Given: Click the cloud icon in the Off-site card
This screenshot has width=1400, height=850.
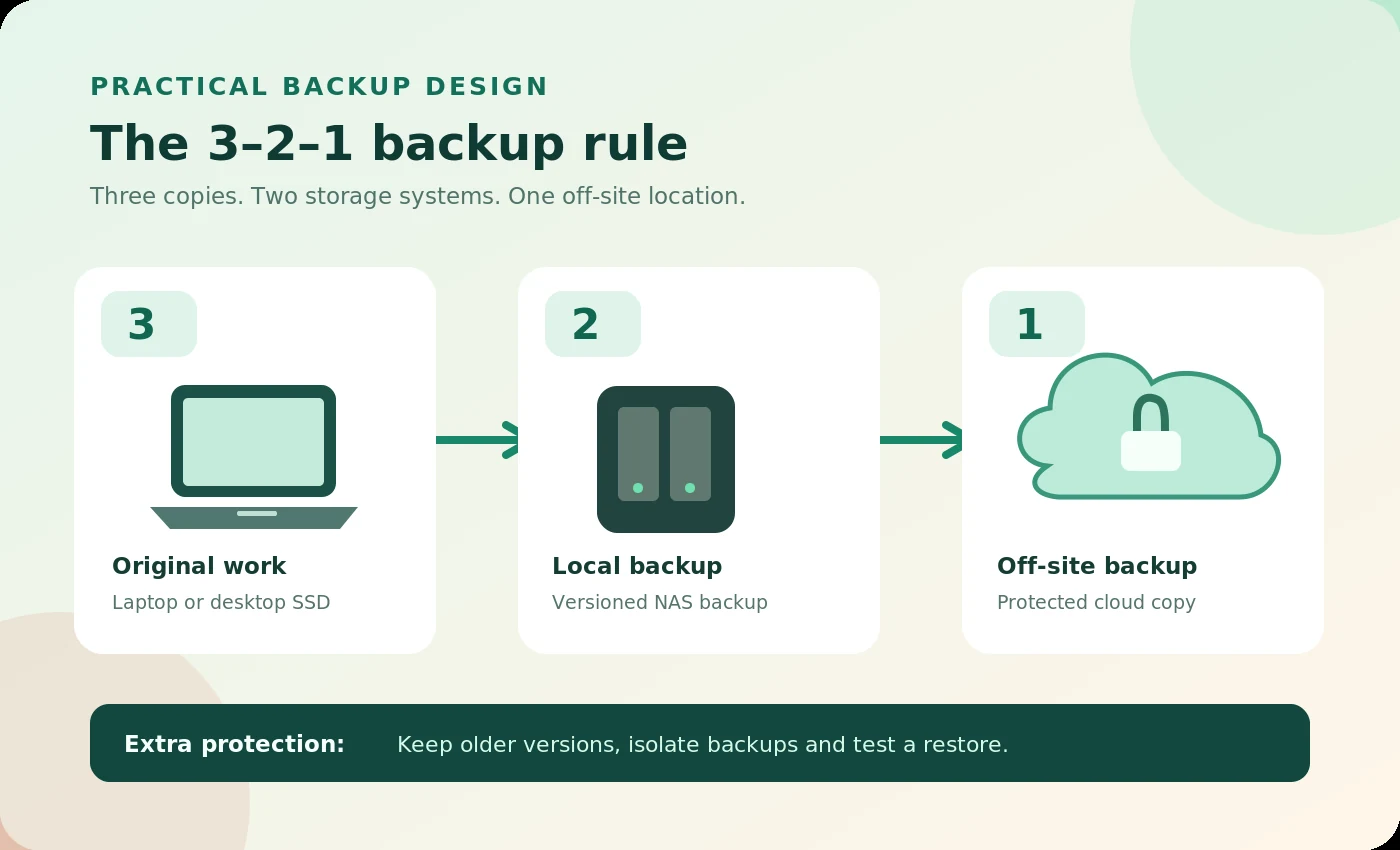Looking at the screenshot, I should click(x=1149, y=426).
